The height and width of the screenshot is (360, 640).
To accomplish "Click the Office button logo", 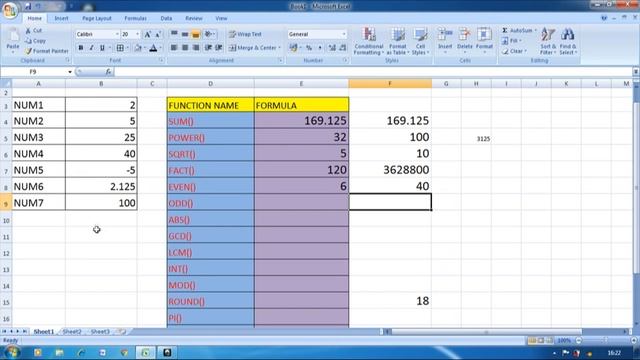I will tap(10, 10).
